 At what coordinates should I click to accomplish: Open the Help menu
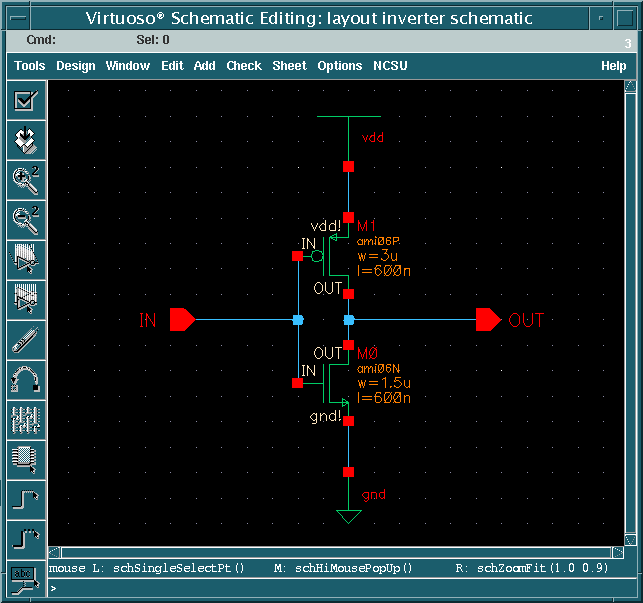click(614, 66)
